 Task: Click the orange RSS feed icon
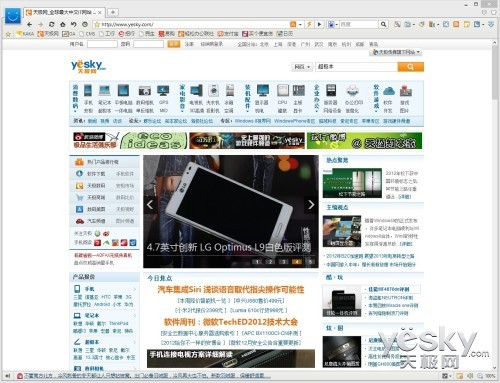pyautogui.click(x=293, y=24)
